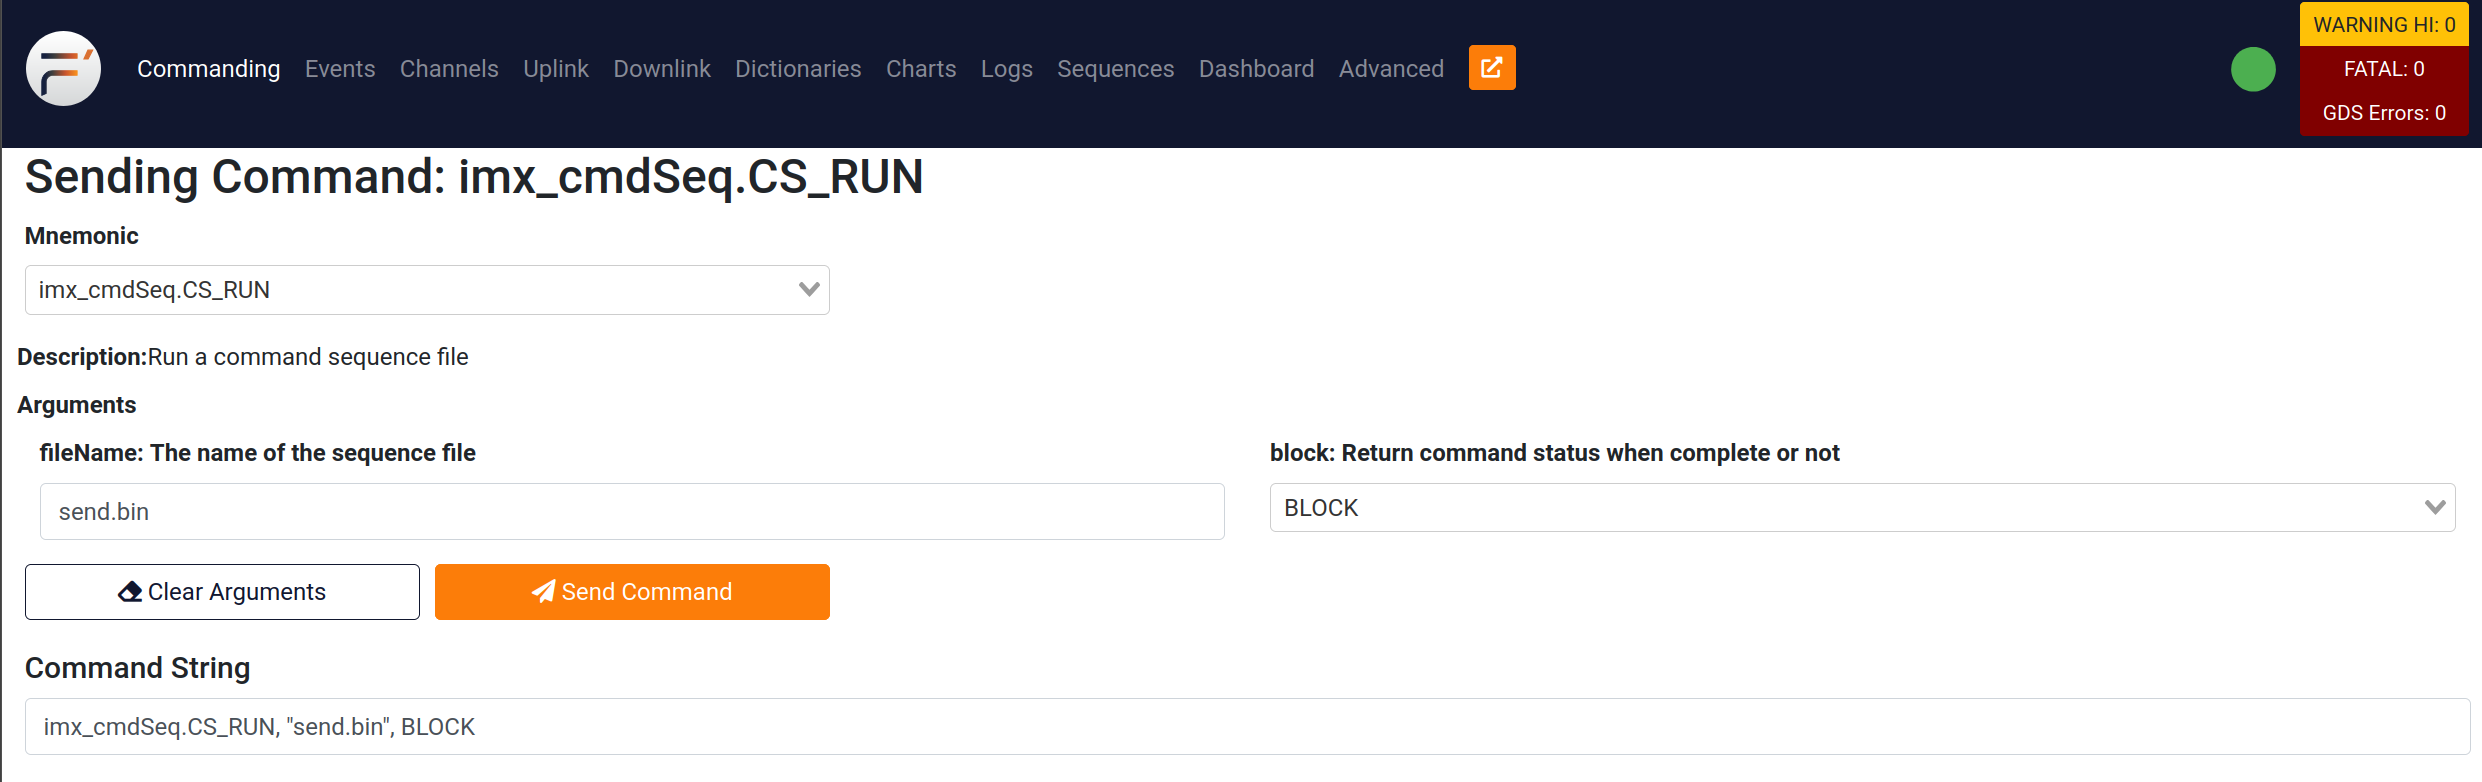The image size is (2482, 782).
Task: Open the Sequences tab
Action: [1116, 69]
